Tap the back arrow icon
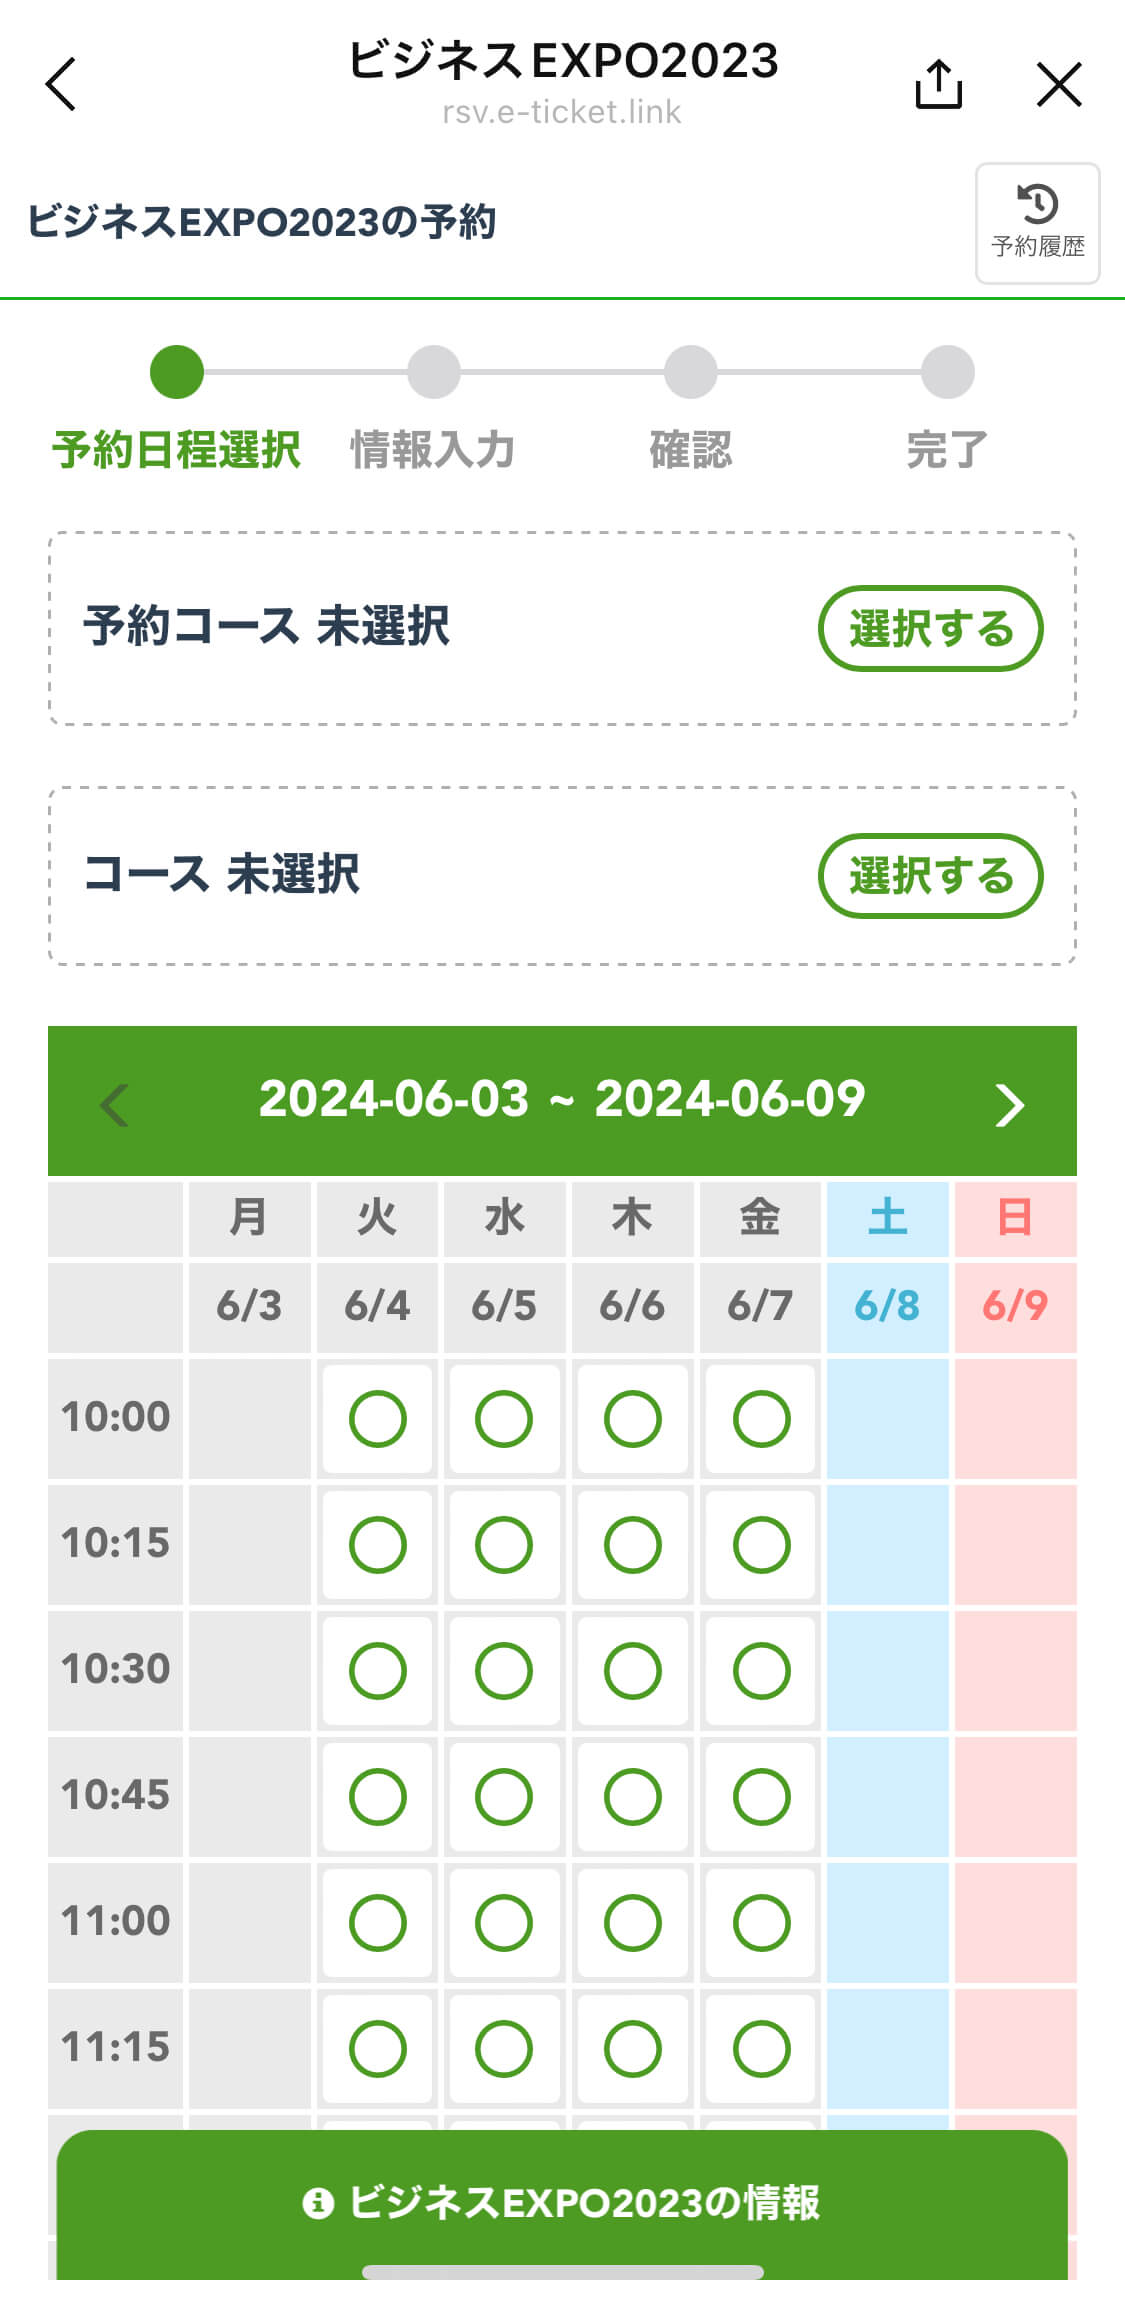The height and width of the screenshot is (2304, 1125). tap(62, 84)
